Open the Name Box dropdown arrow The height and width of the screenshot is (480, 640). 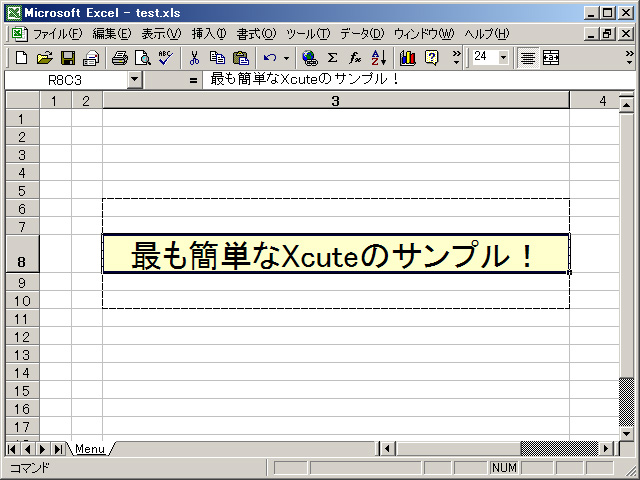coord(134,80)
